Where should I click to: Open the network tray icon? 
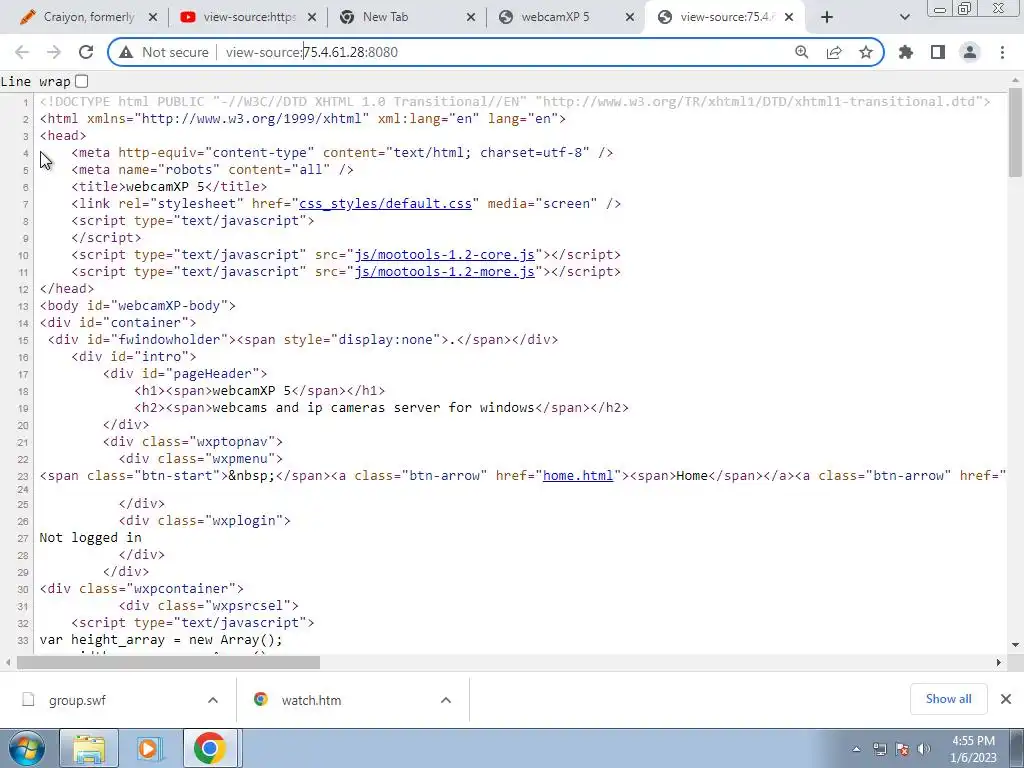880,749
